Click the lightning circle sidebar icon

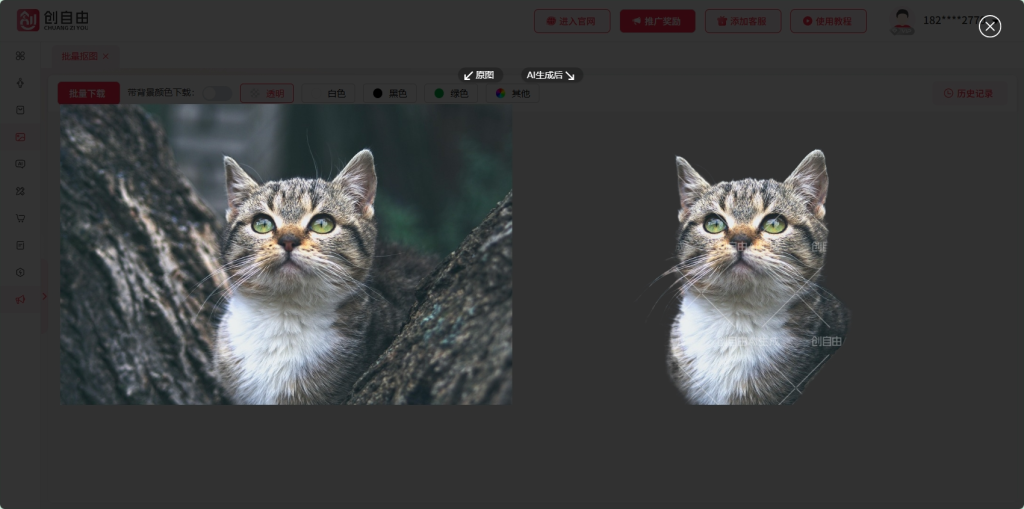[x=20, y=272]
